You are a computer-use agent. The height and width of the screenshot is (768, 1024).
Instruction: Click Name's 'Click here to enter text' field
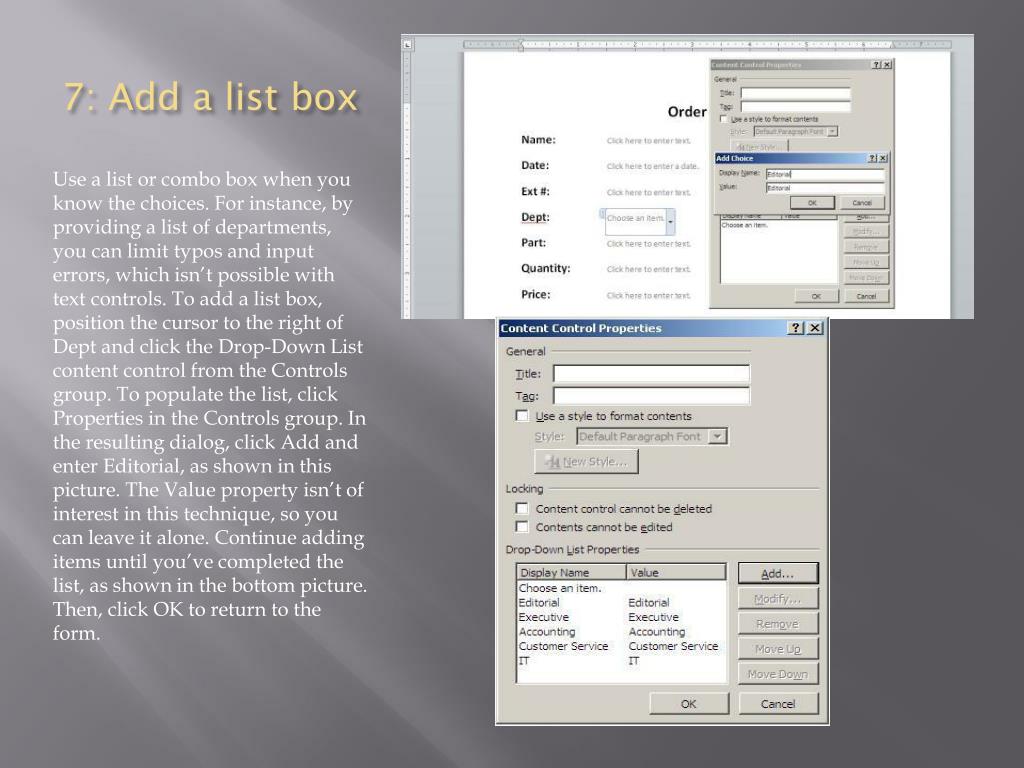(648, 140)
